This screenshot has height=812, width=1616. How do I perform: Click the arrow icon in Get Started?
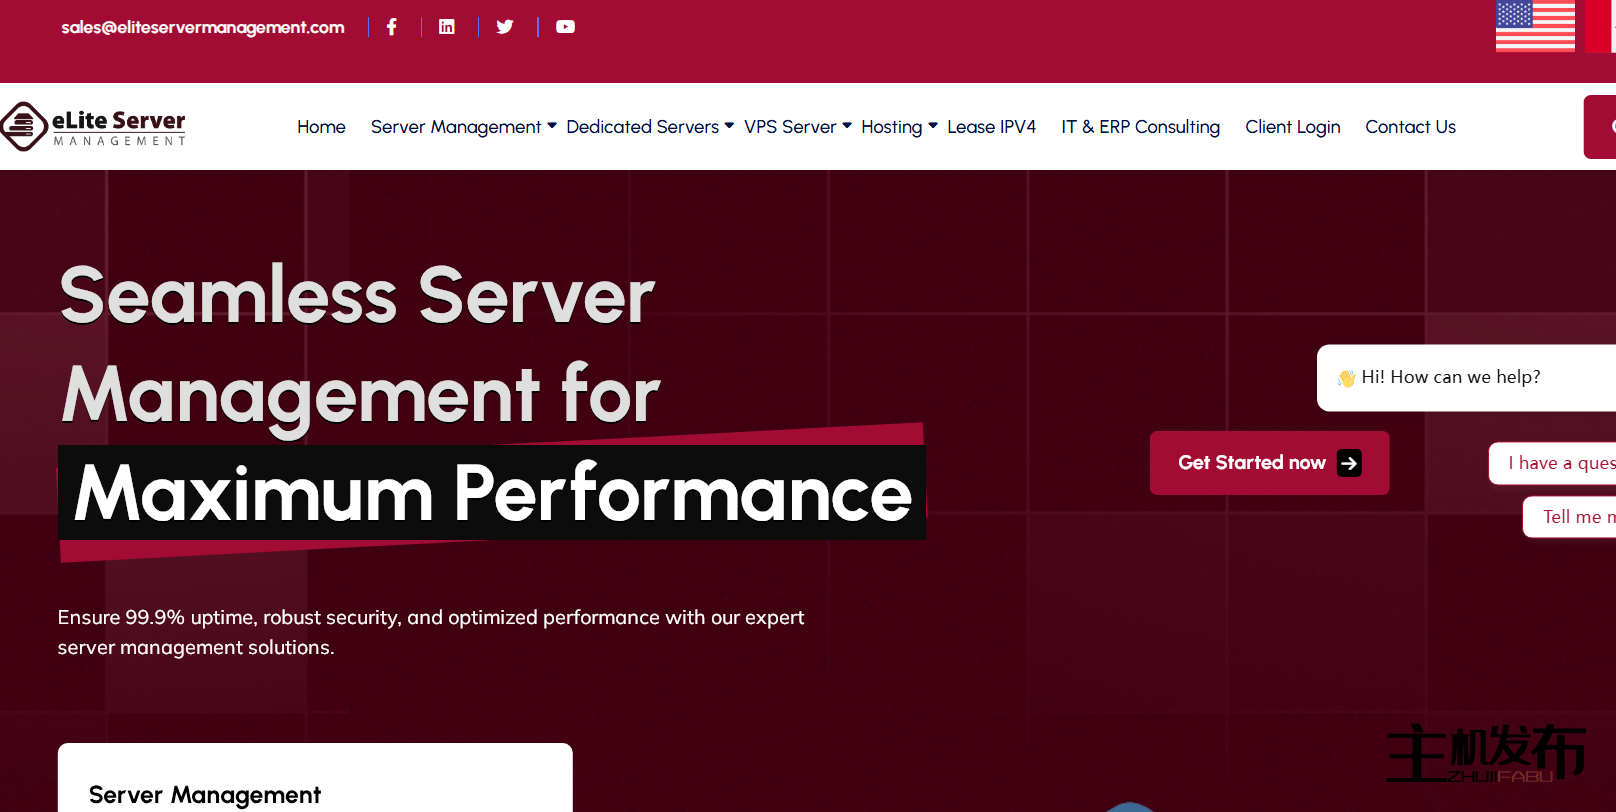point(1349,463)
